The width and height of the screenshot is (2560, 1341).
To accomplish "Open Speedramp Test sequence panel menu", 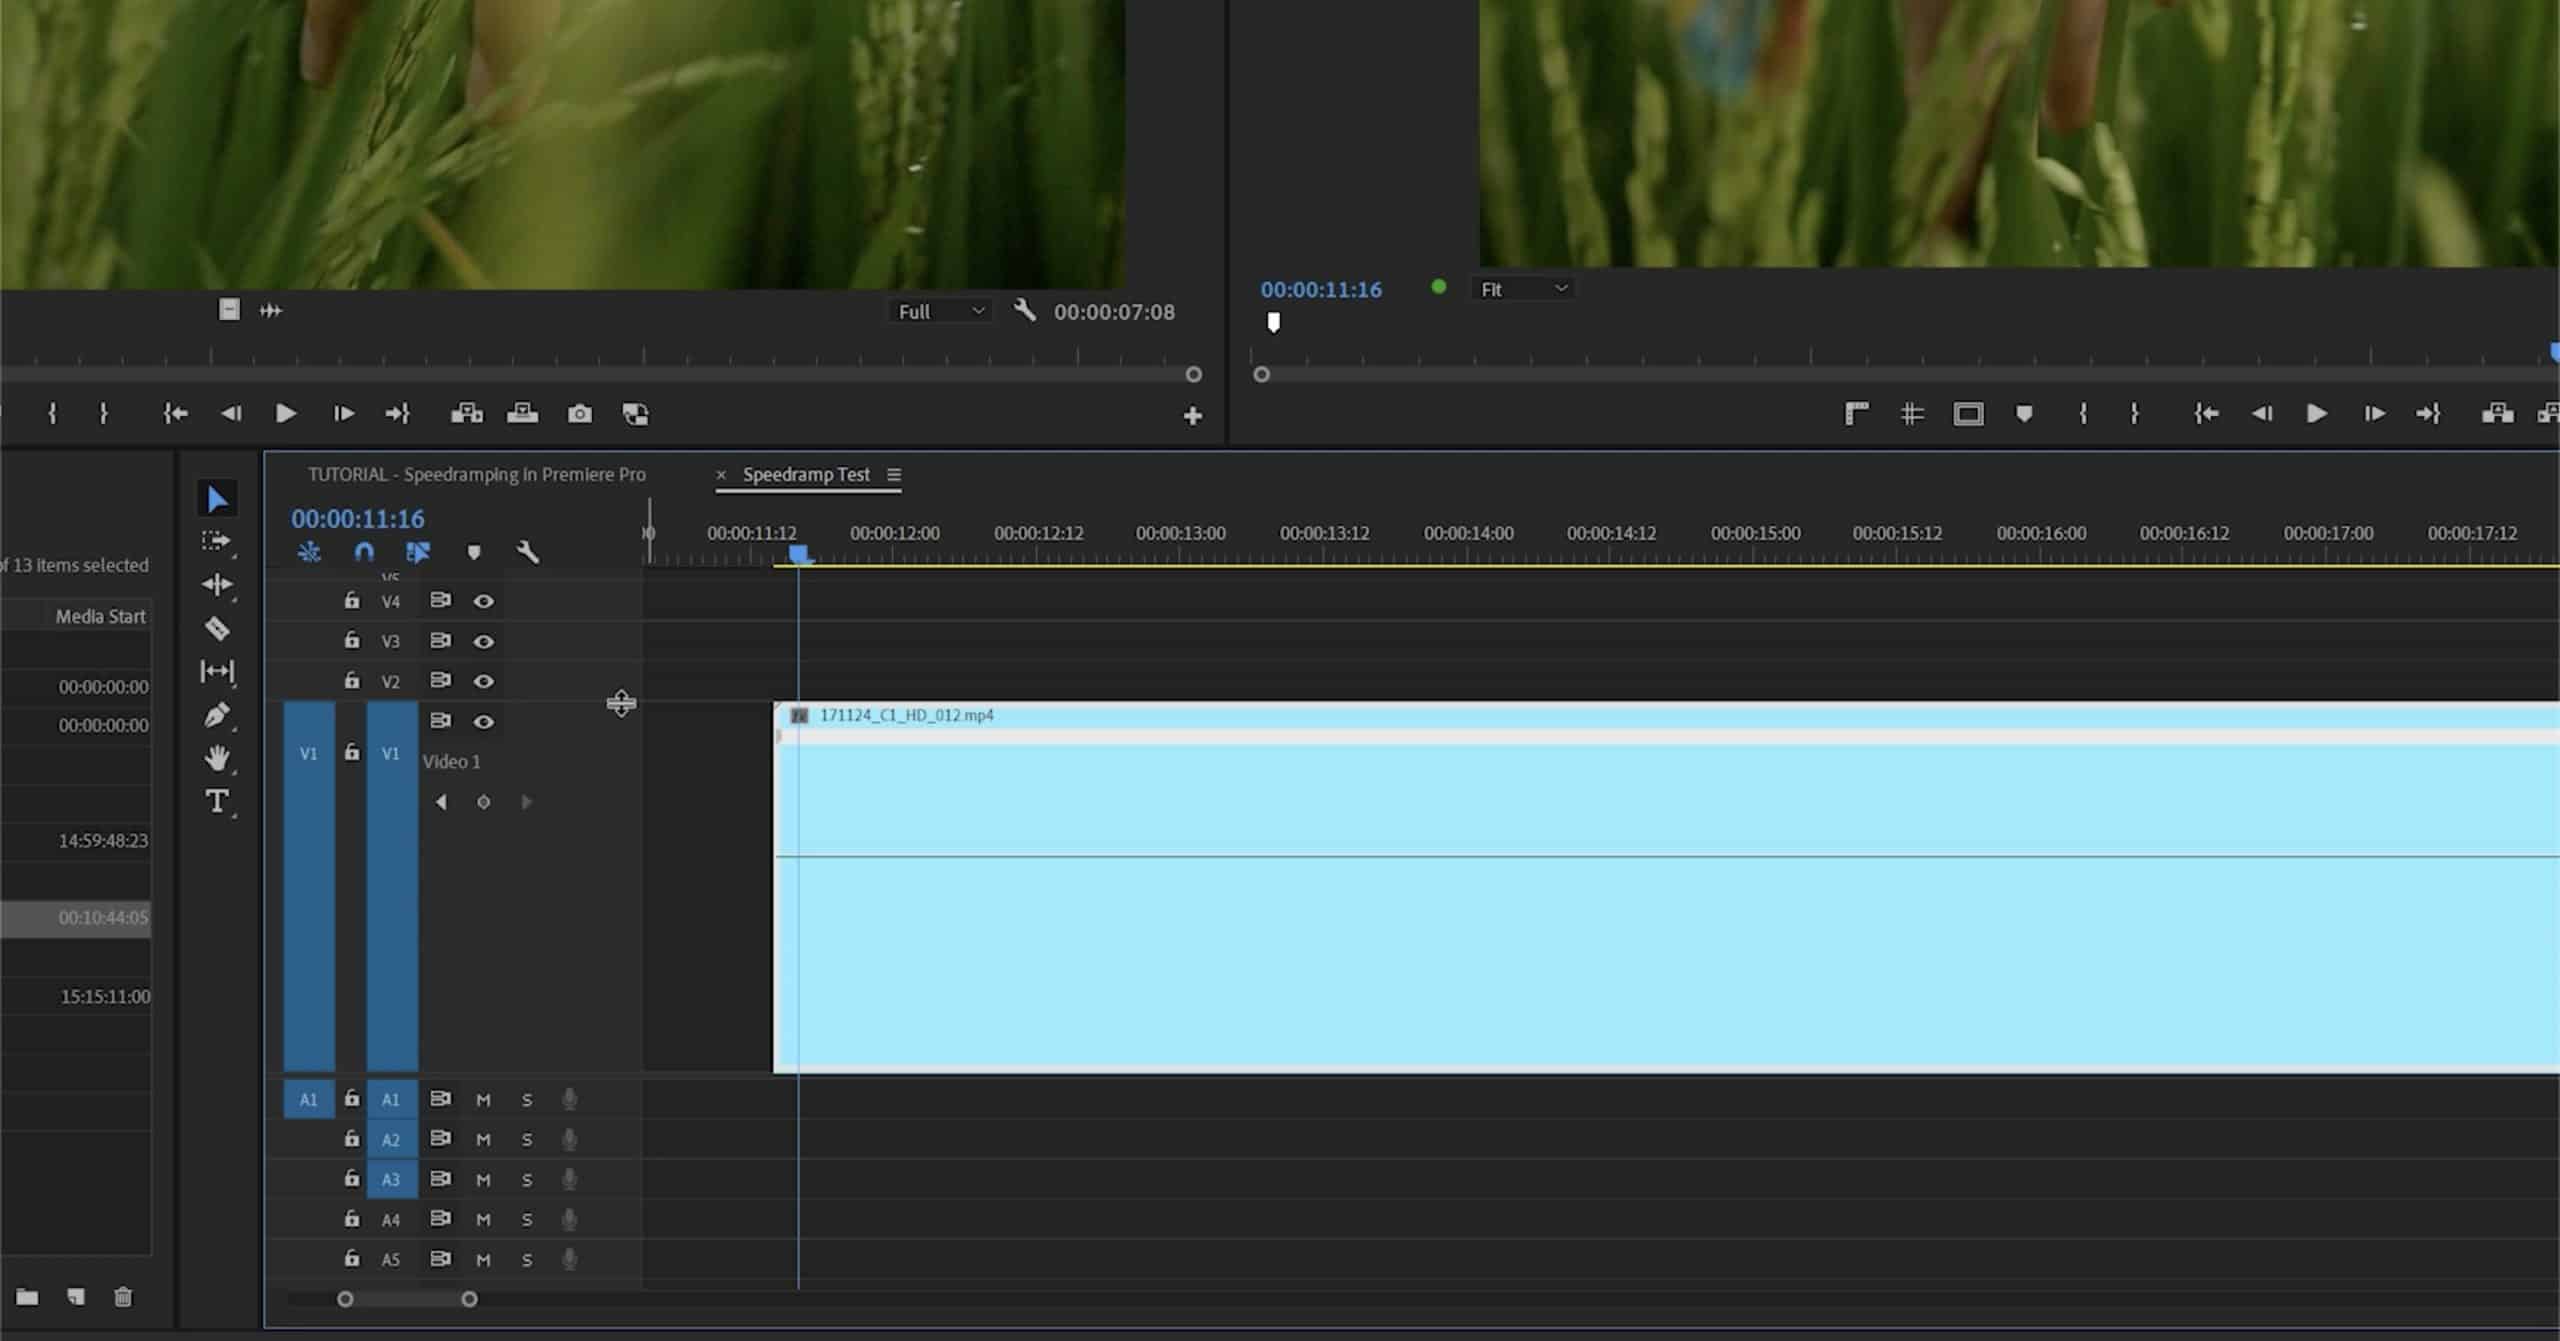I will click(x=894, y=475).
